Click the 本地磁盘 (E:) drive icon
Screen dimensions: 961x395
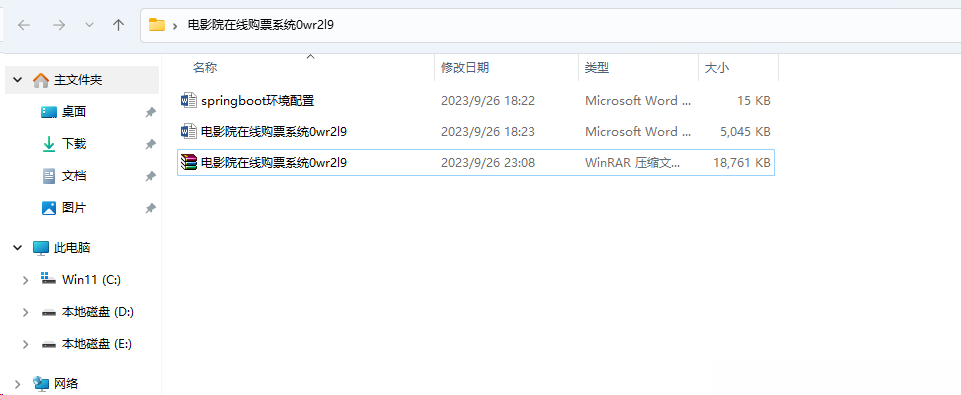point(49,344)
